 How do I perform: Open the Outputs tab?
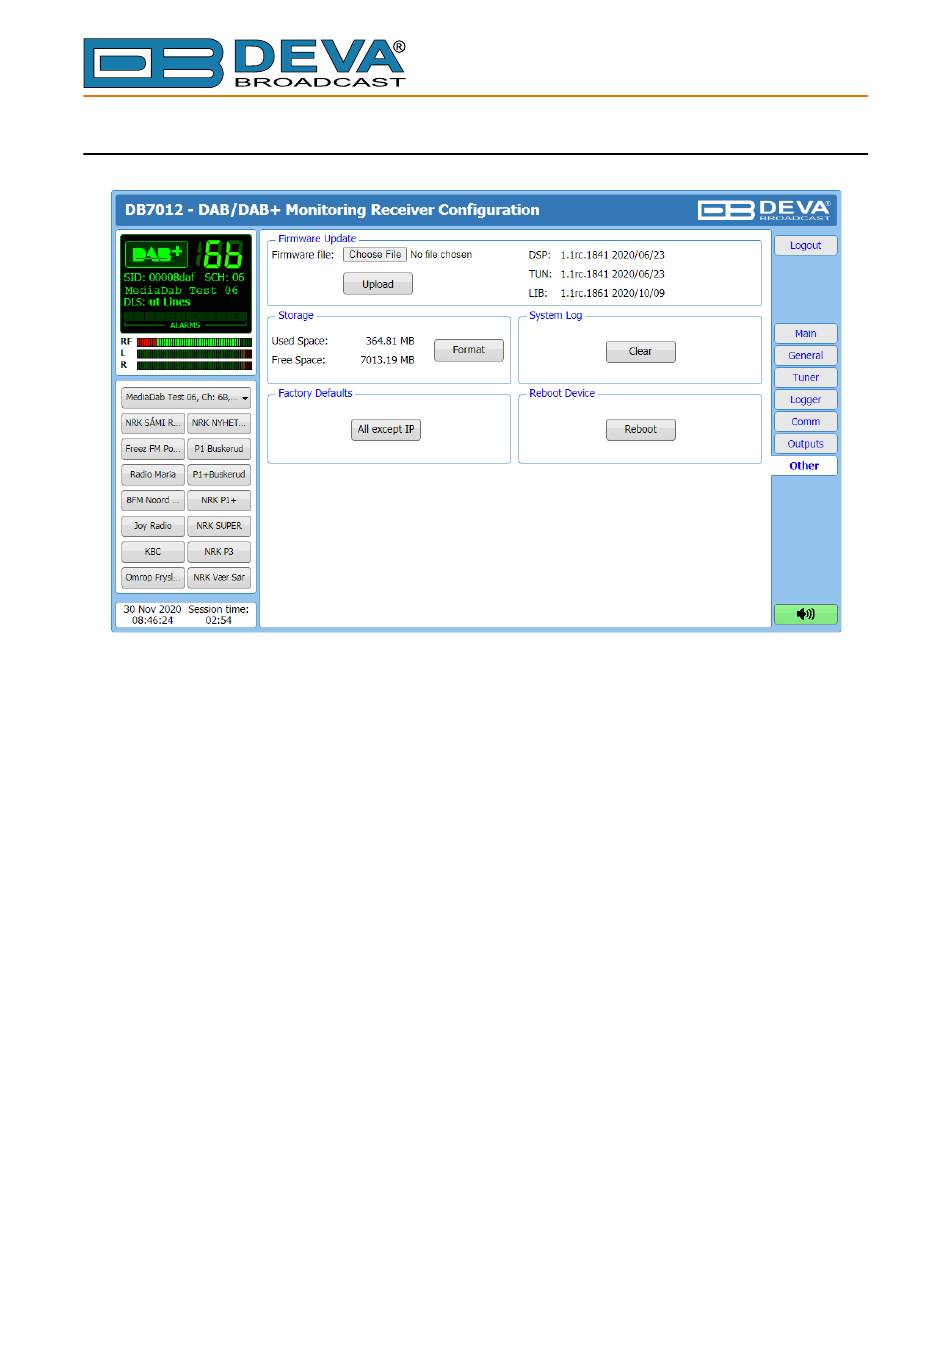(x=805, y=444)
